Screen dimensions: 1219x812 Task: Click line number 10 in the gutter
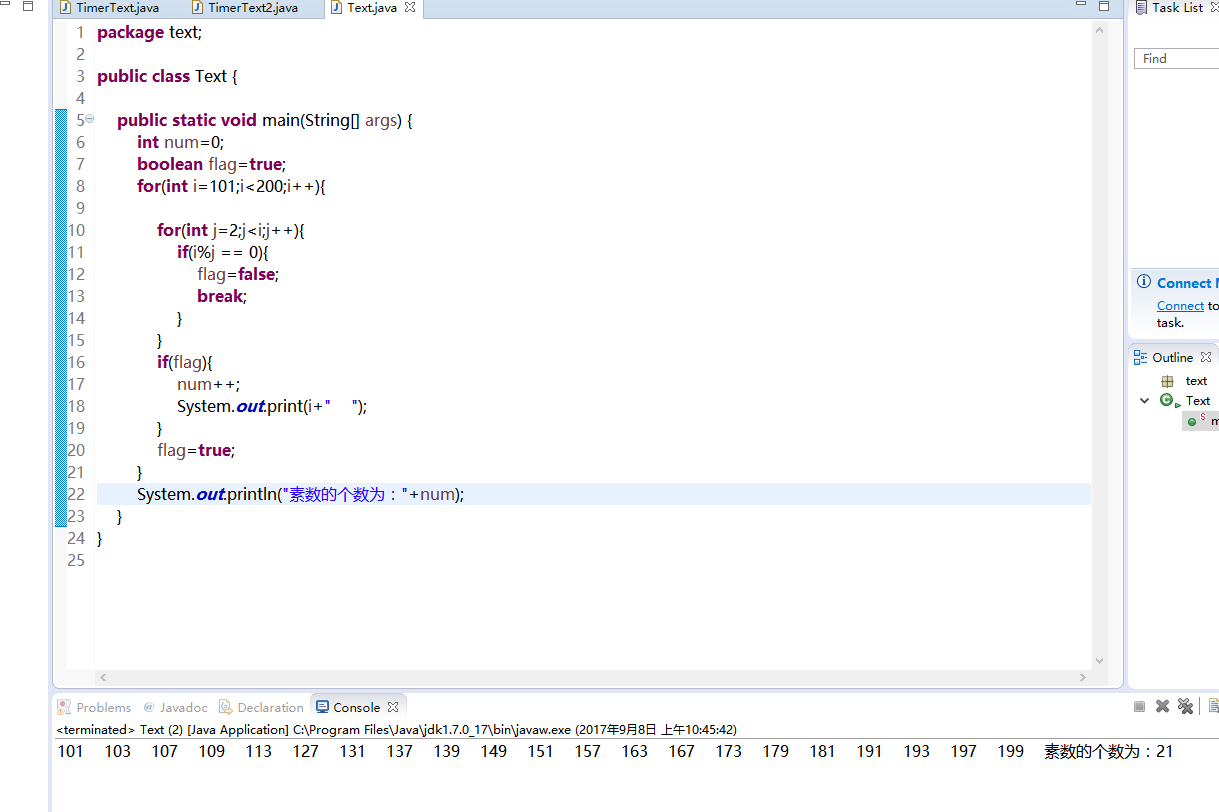click(x=76, y=230)
